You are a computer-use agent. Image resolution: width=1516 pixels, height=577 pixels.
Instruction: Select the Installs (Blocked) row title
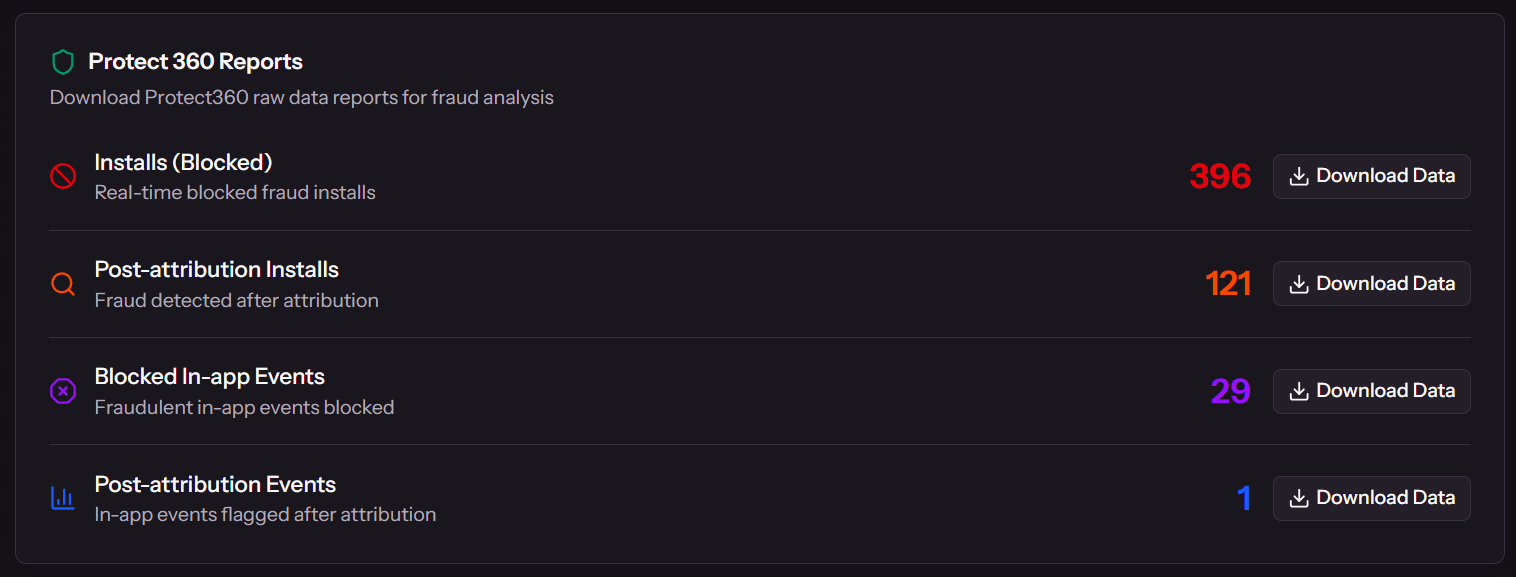point(183,162)
